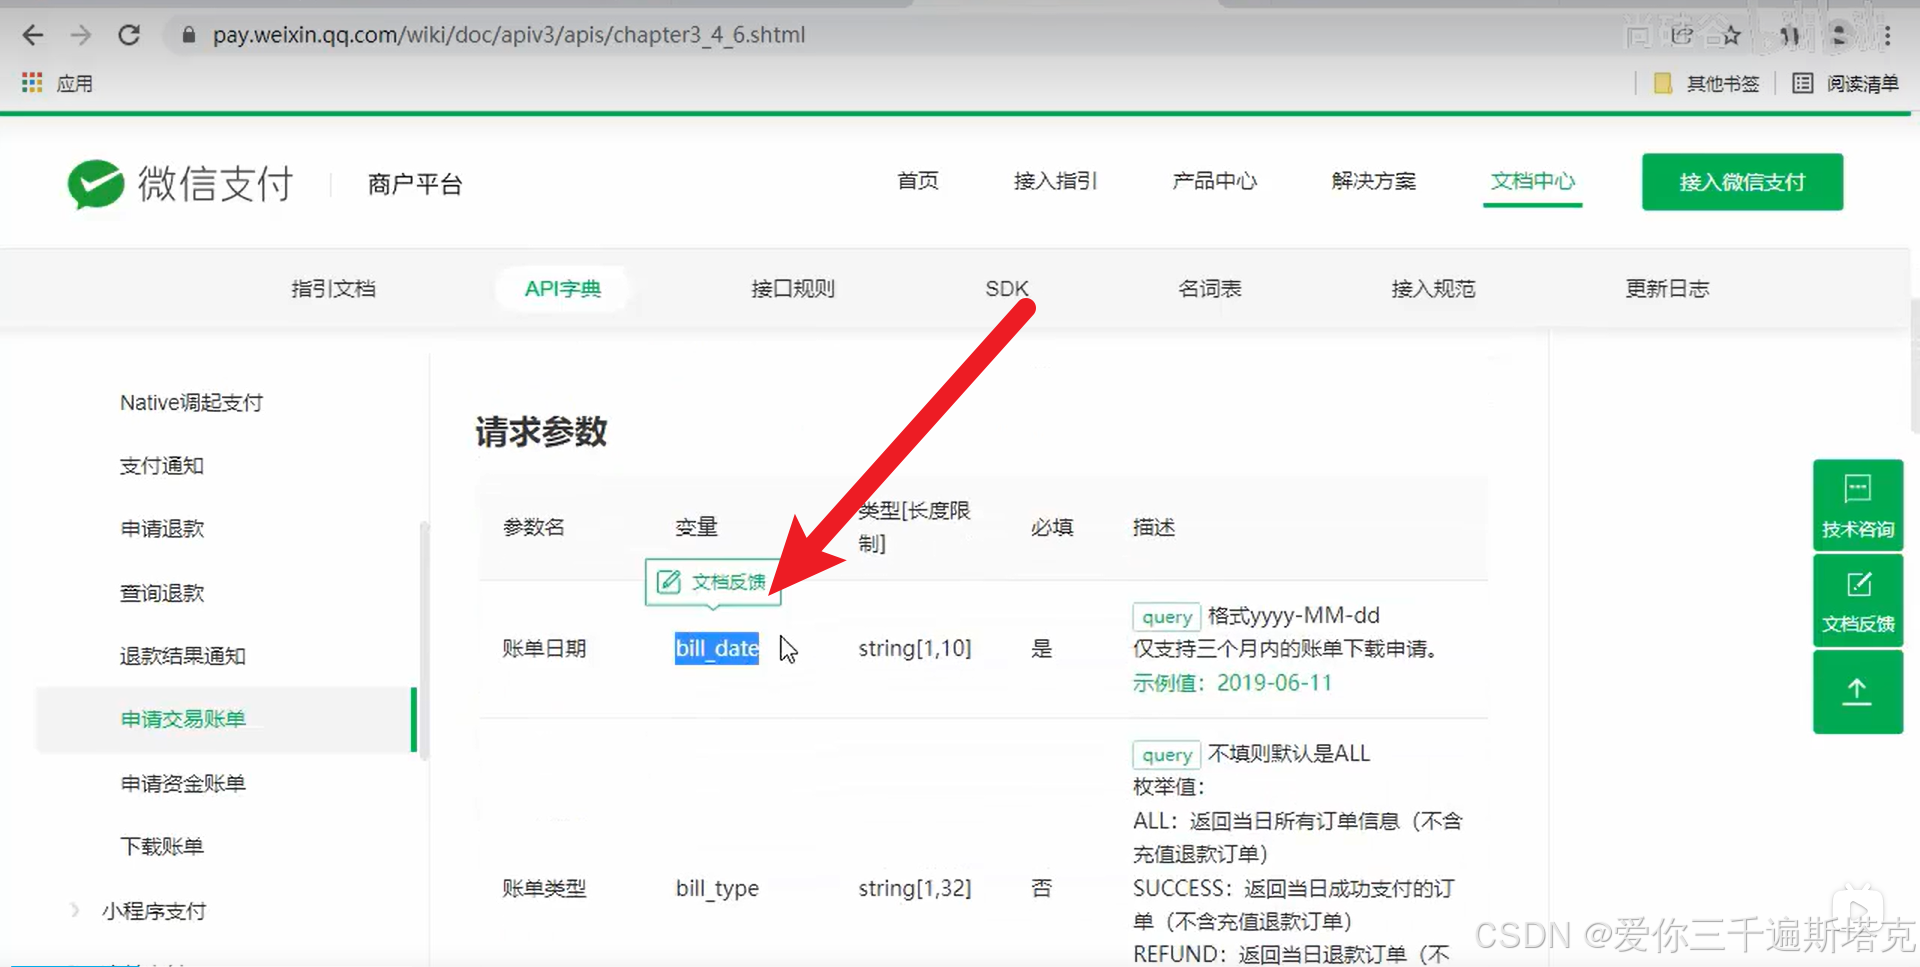Screen dimensions: 1920x967
Task: Click the 商户平台 label
Action: tap(415, 184)
